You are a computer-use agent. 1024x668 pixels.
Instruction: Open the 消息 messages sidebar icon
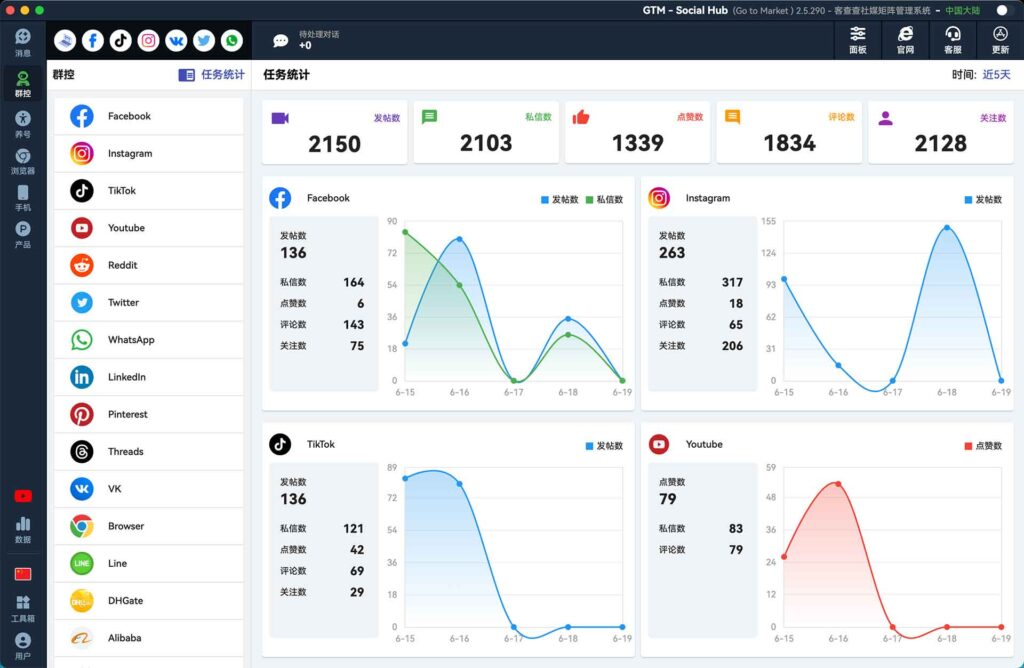click(x=23, y=42)
